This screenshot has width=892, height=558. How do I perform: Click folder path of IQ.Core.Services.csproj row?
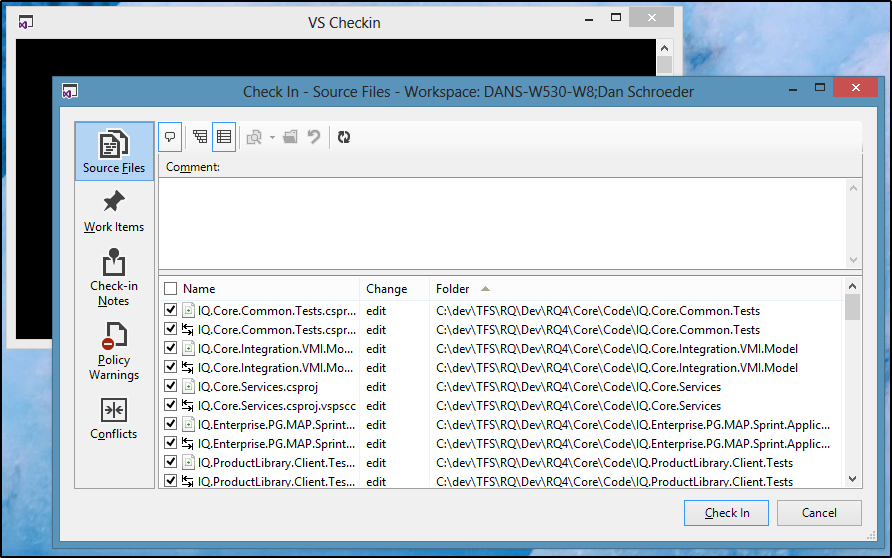(579, 387)
